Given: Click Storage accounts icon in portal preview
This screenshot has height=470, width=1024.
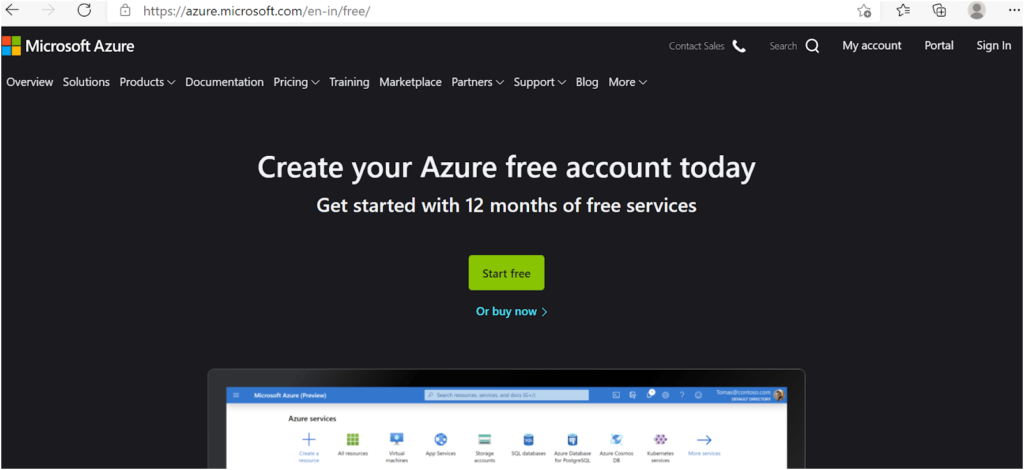Looking at the screenshot, I should pyautogui.click(x=484, y=439).
